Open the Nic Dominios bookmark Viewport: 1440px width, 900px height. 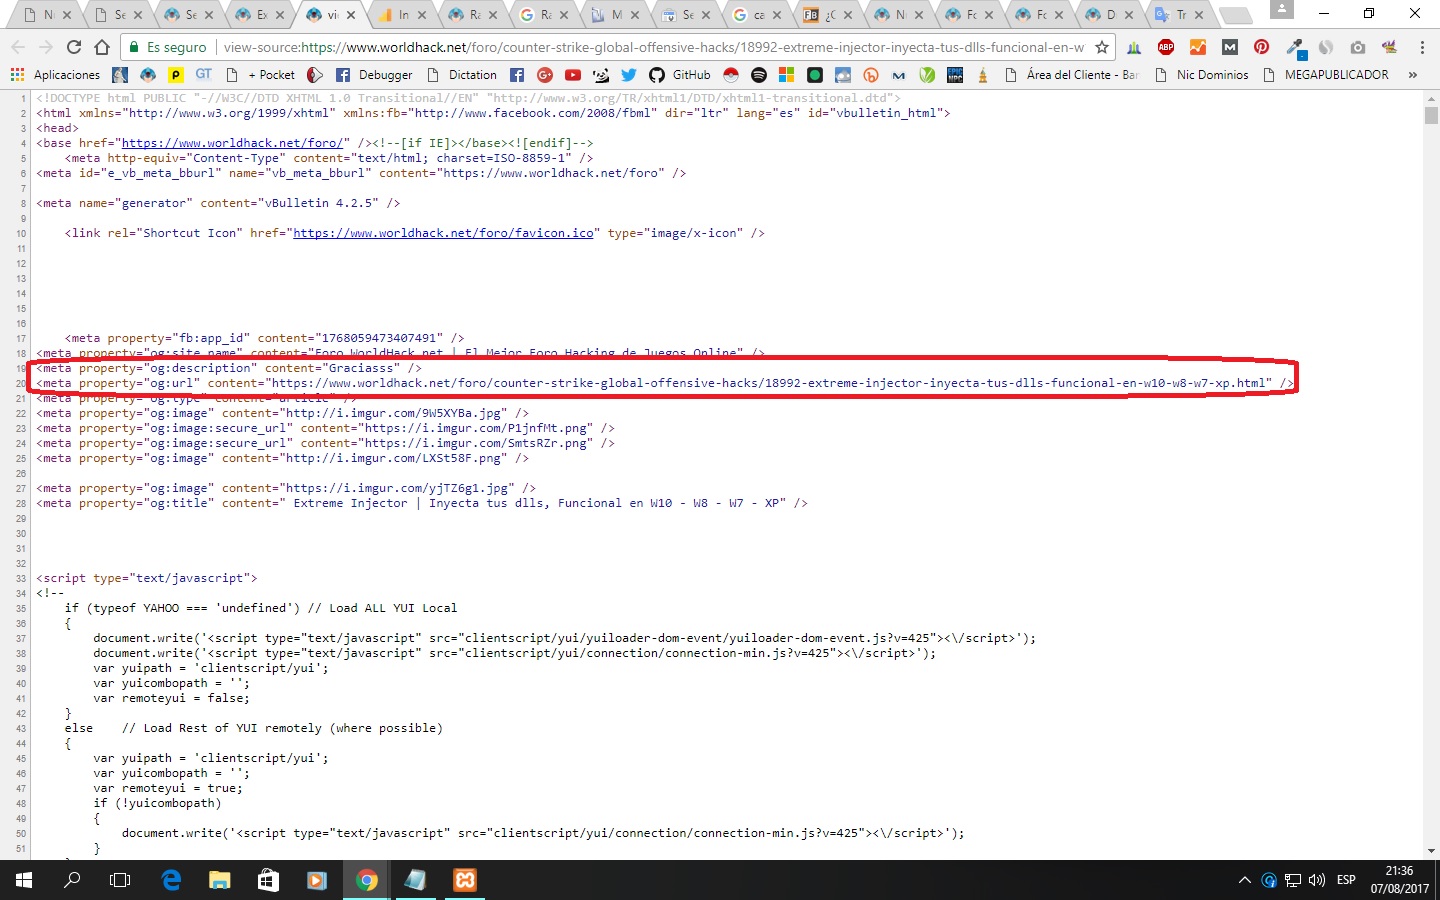1201,75
